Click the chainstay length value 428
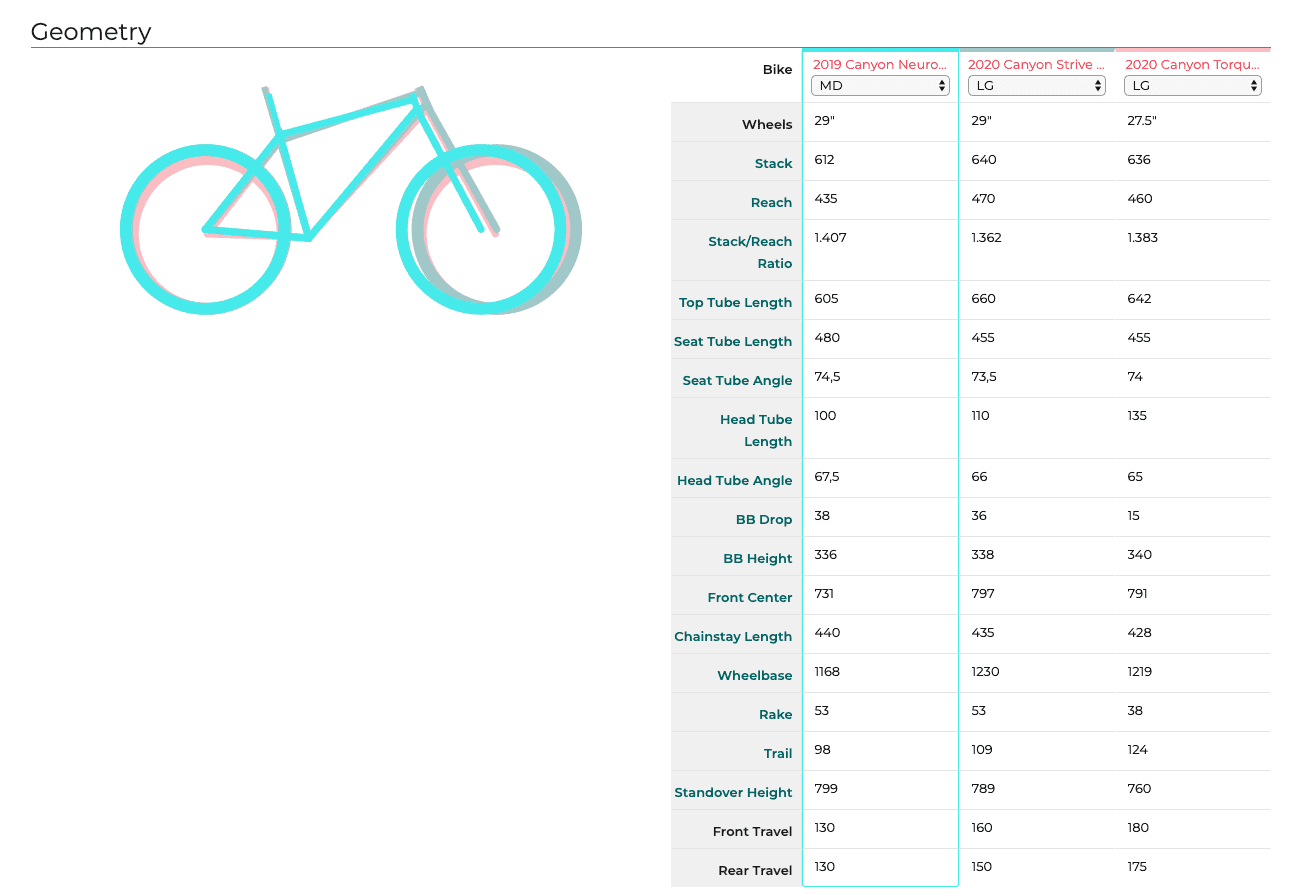 click(1139, 633)
